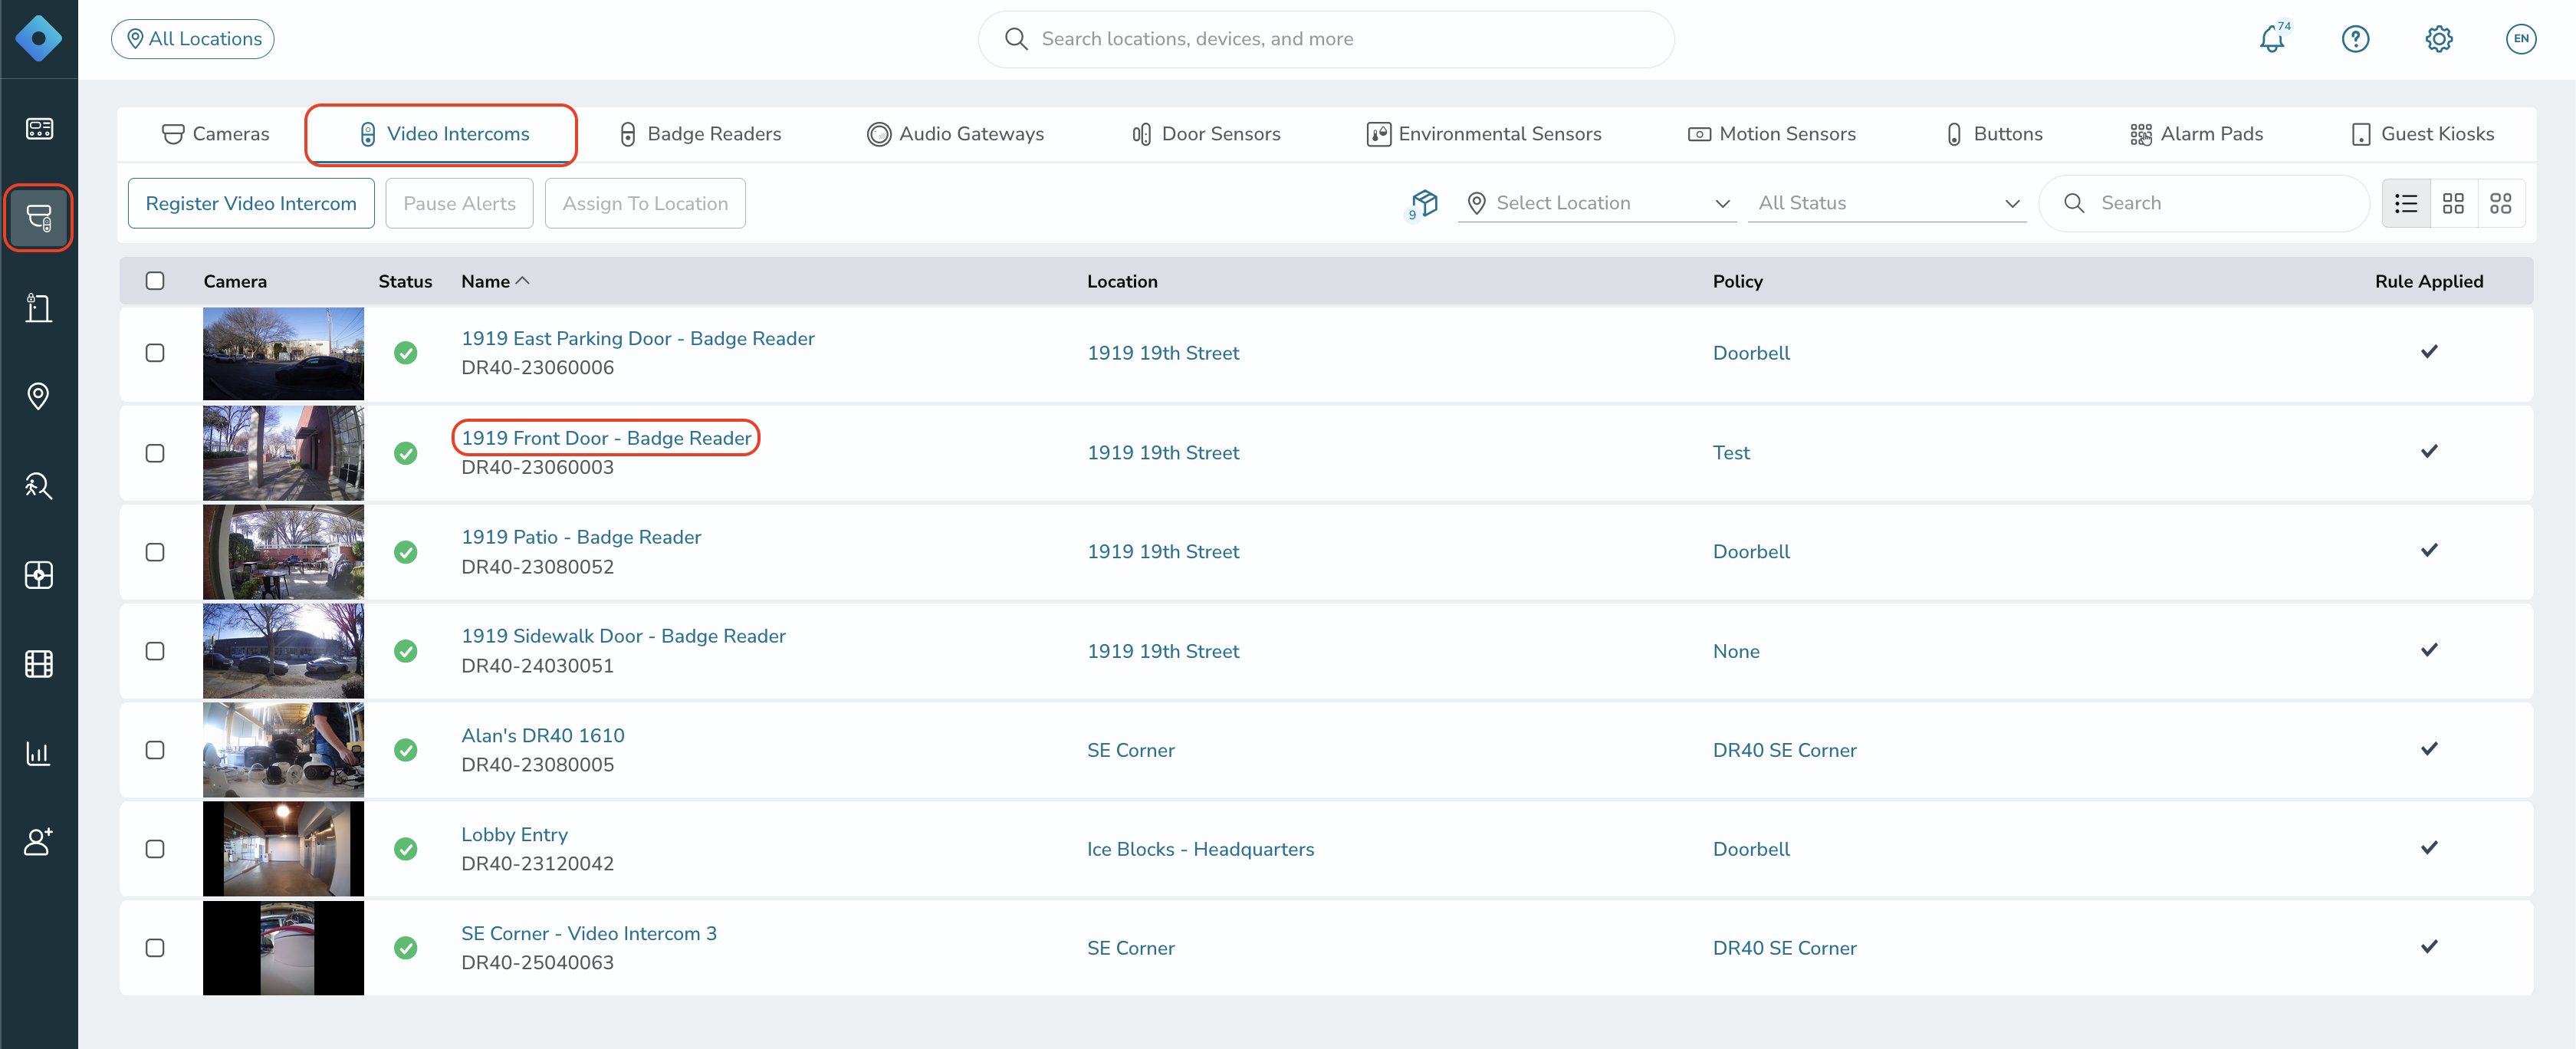Image resolution: width=2576 pixels, height=1049 pixels.
Task: Open the add user sidebar icon
Action: coord(39,842)
